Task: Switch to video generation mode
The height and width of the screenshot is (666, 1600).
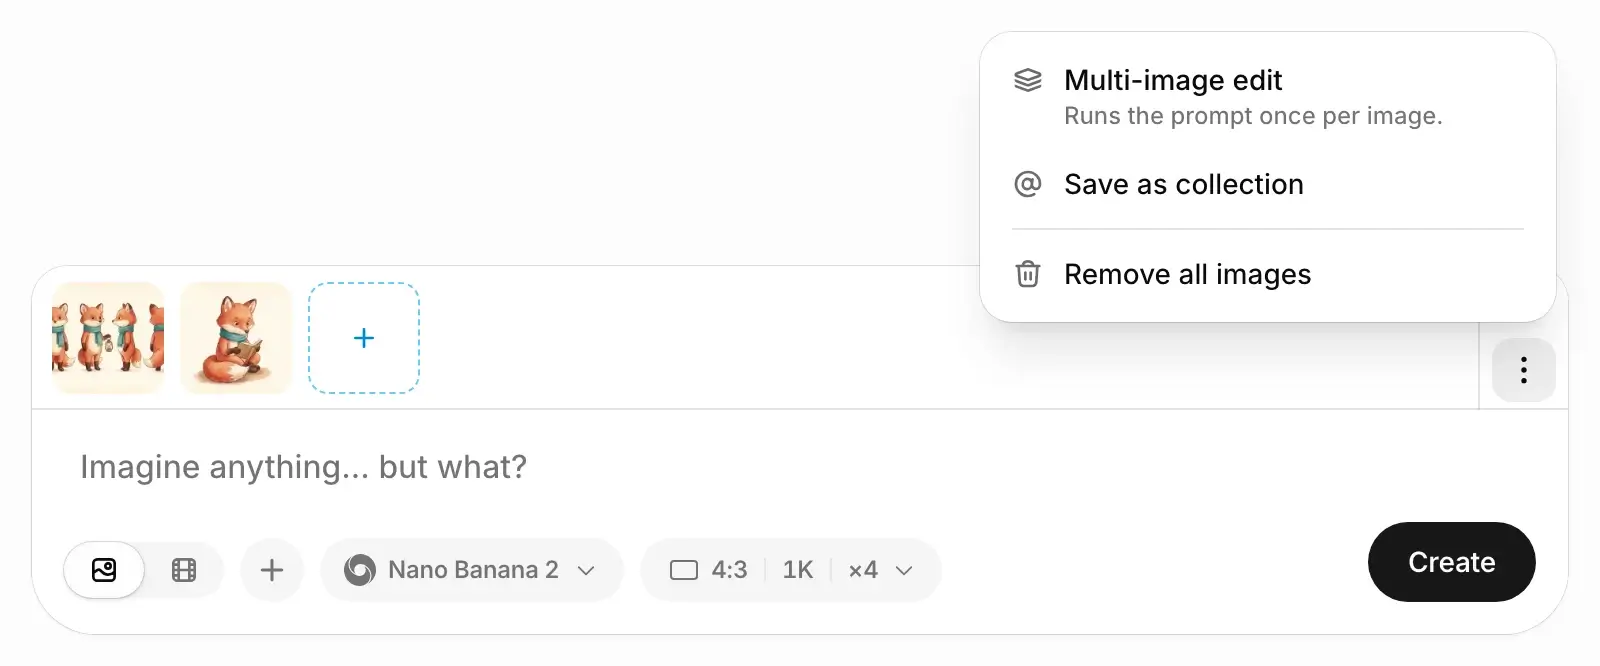Action: pos(184,570)
